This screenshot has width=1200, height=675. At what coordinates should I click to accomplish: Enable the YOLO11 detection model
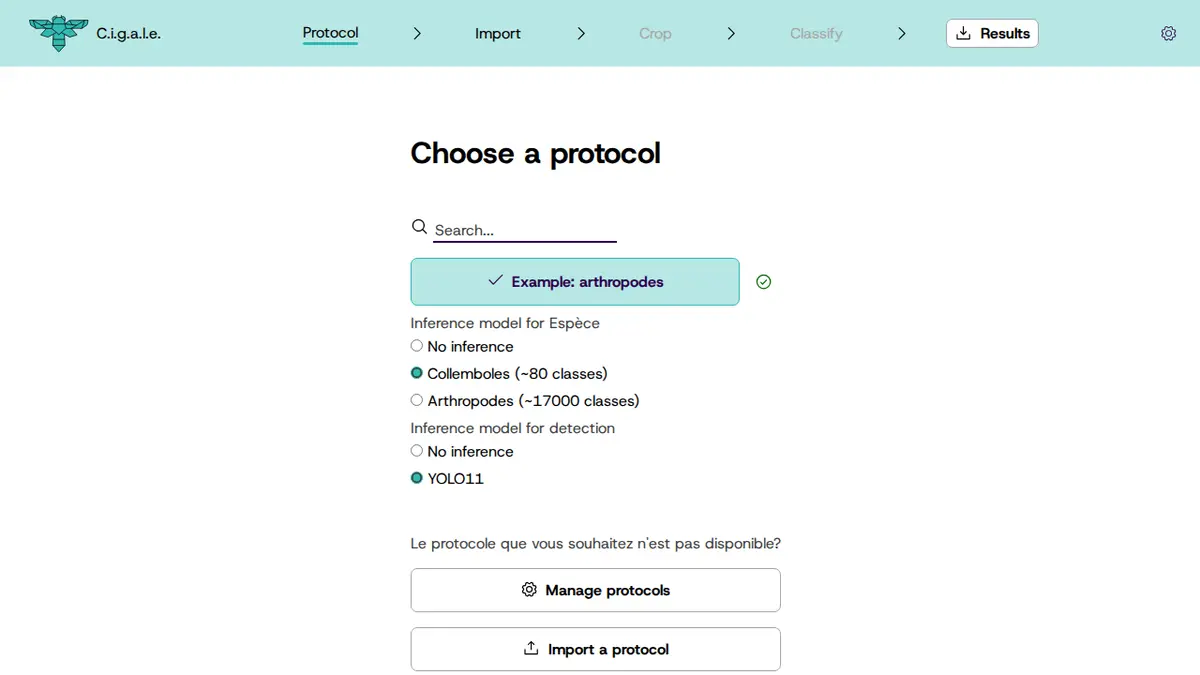click(417, 478)
